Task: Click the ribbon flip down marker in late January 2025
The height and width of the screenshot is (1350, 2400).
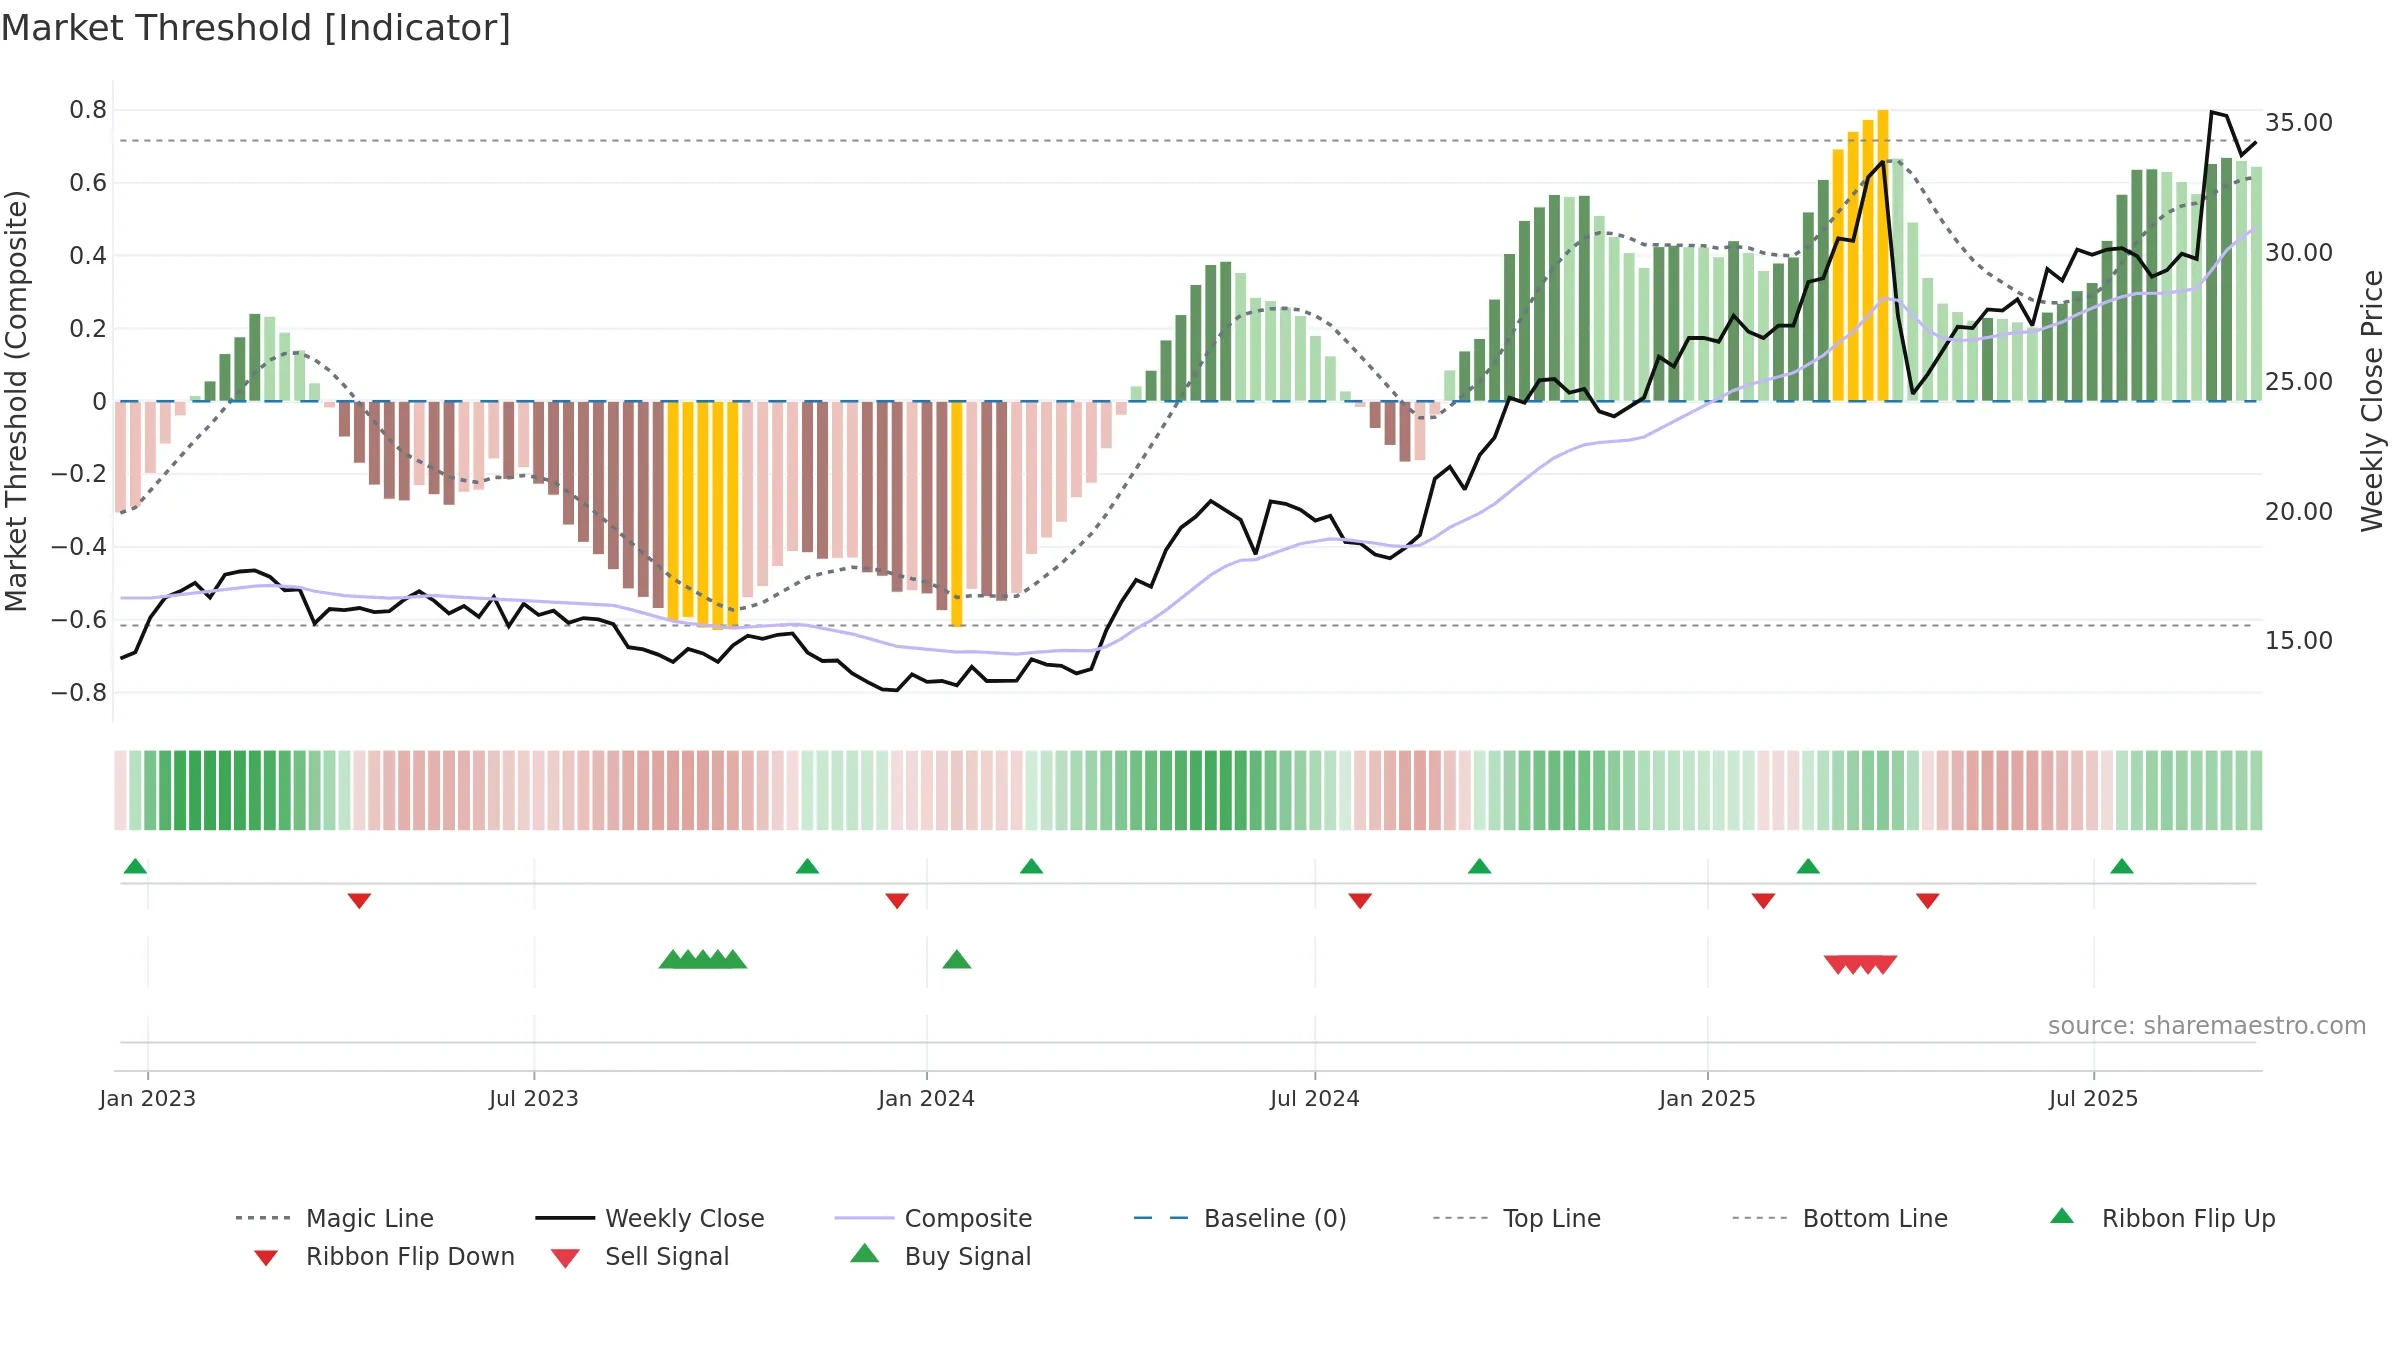Action: pyautogui.click(x=1763, y=901)
